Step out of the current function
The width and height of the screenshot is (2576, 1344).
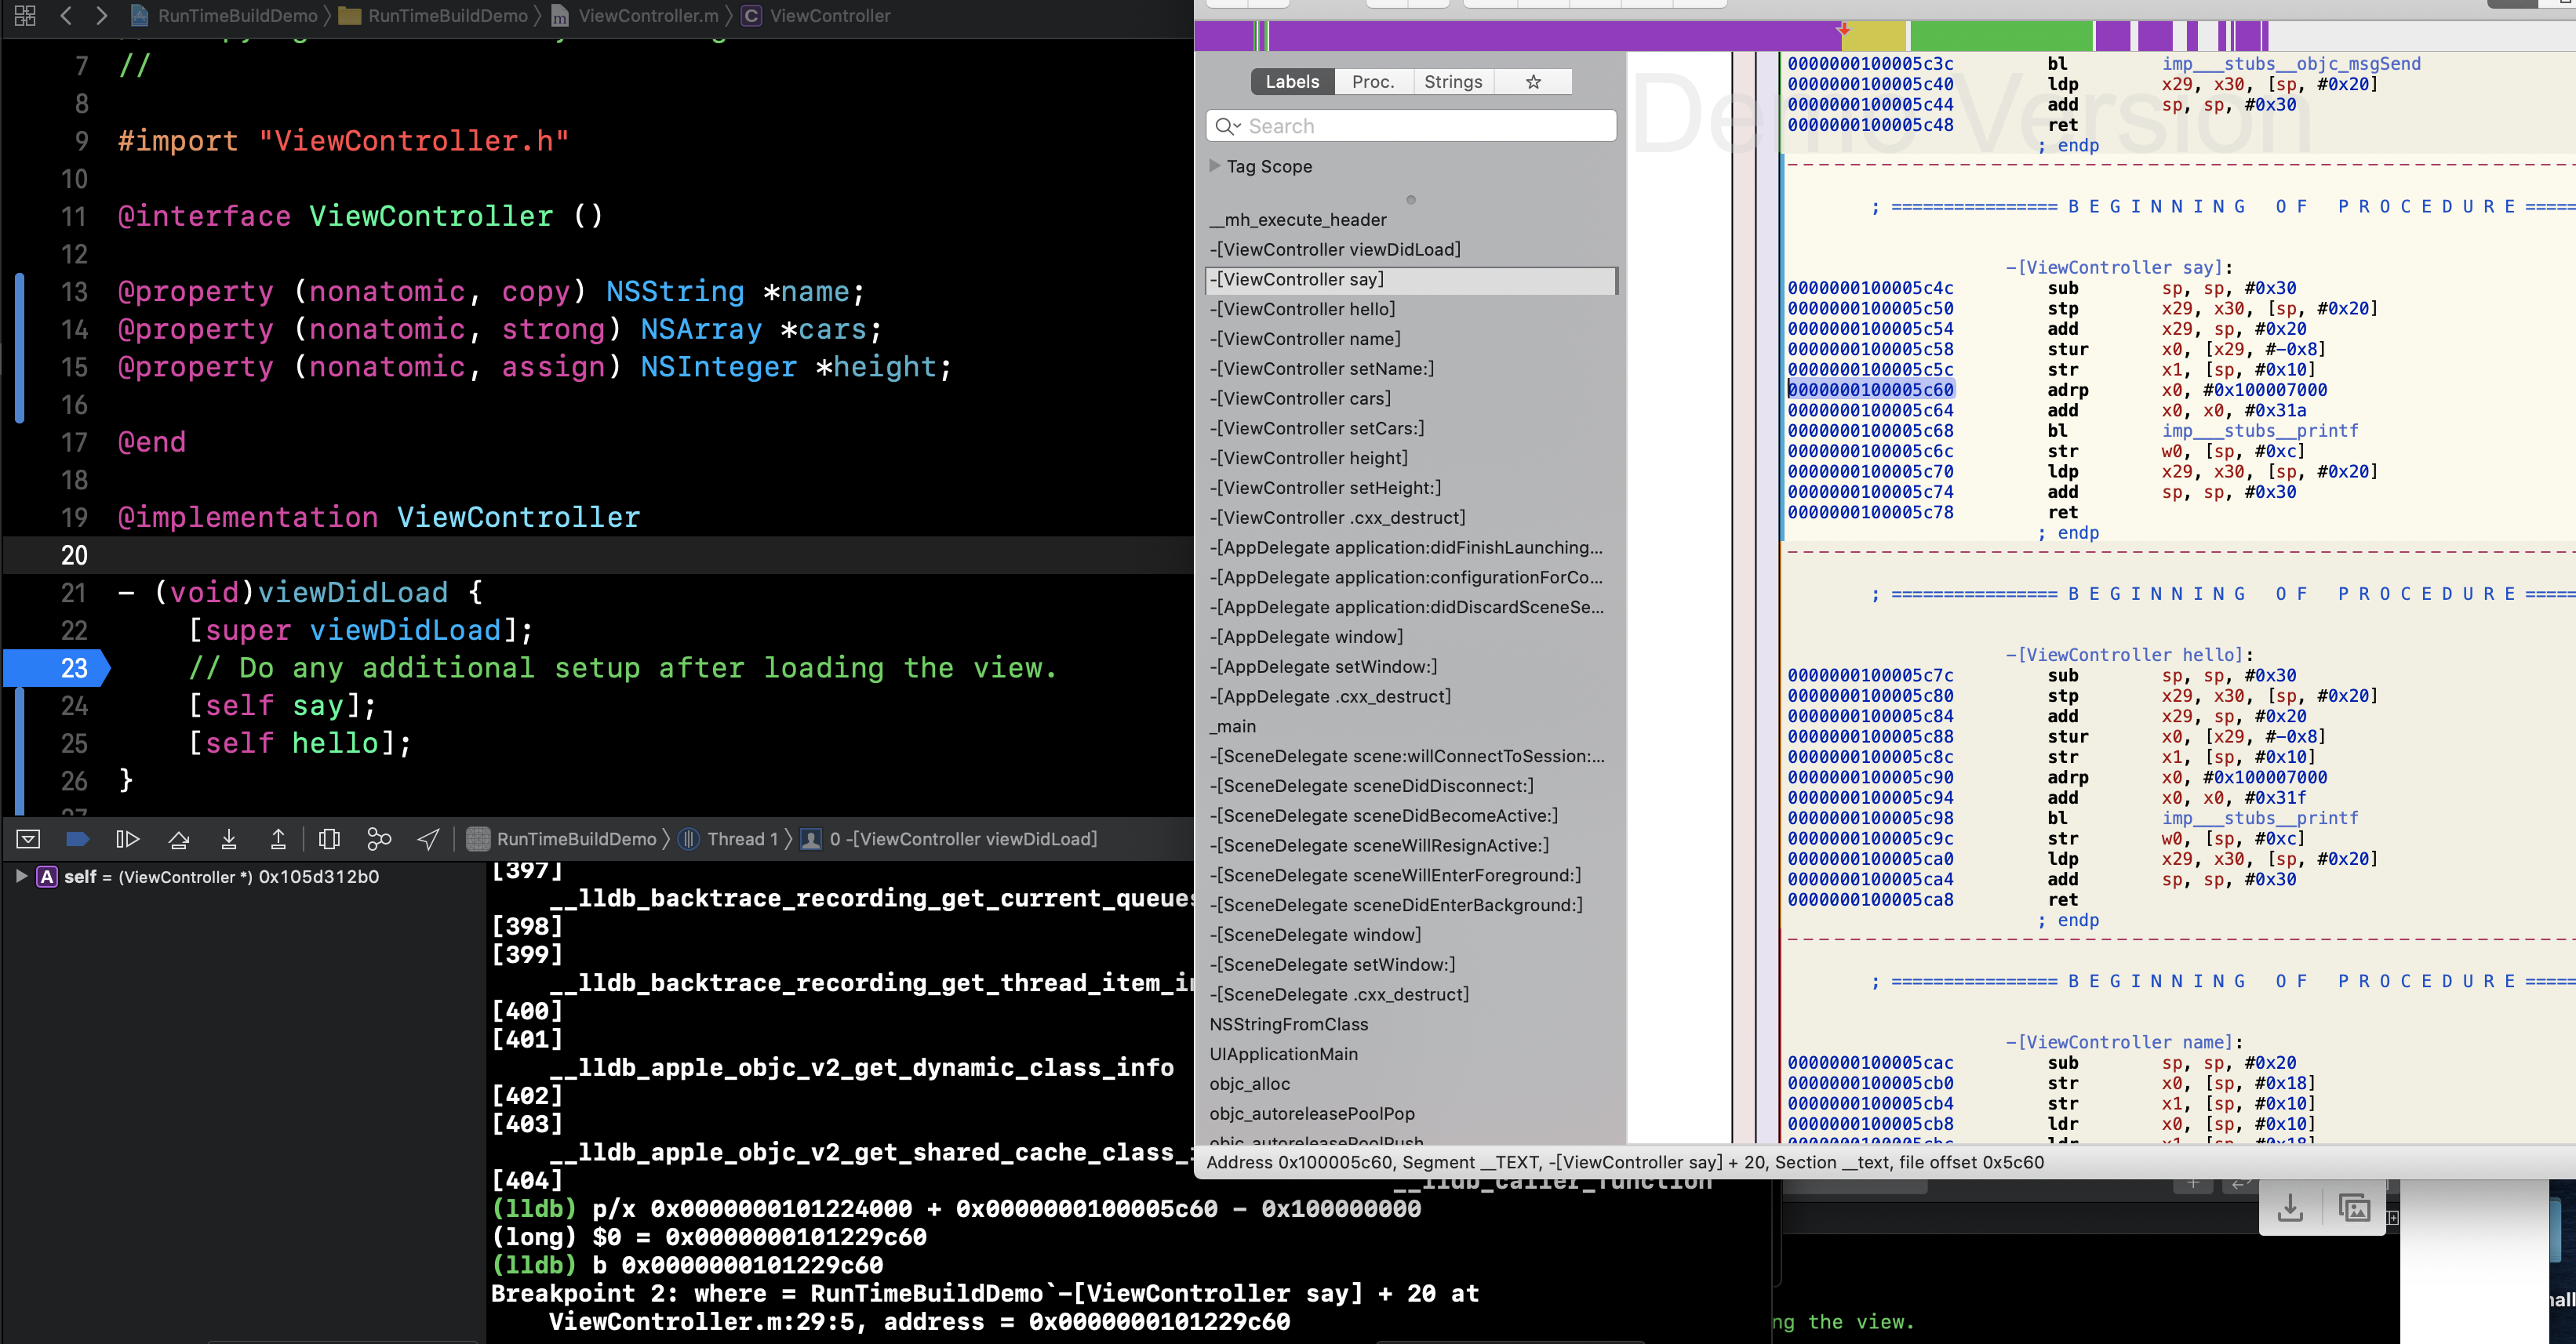click(279, 839)
